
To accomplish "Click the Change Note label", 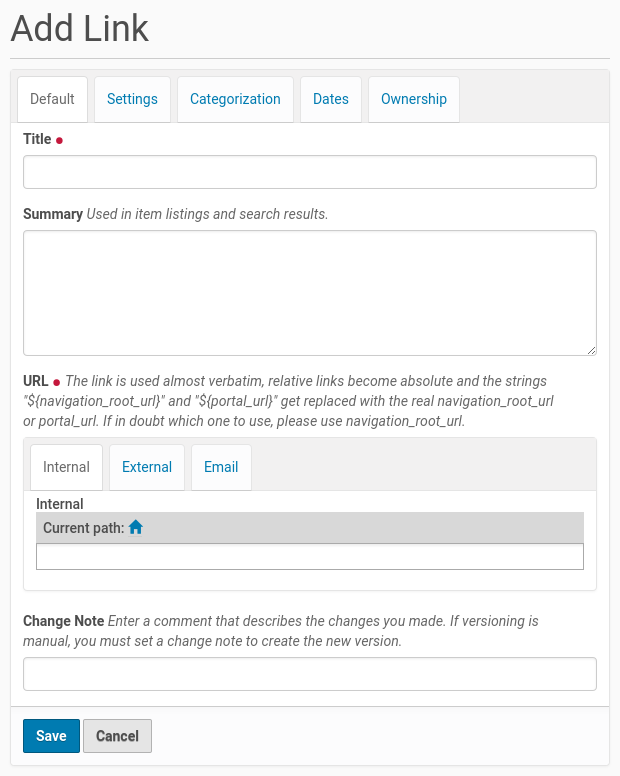I will [x=63, y=621].
